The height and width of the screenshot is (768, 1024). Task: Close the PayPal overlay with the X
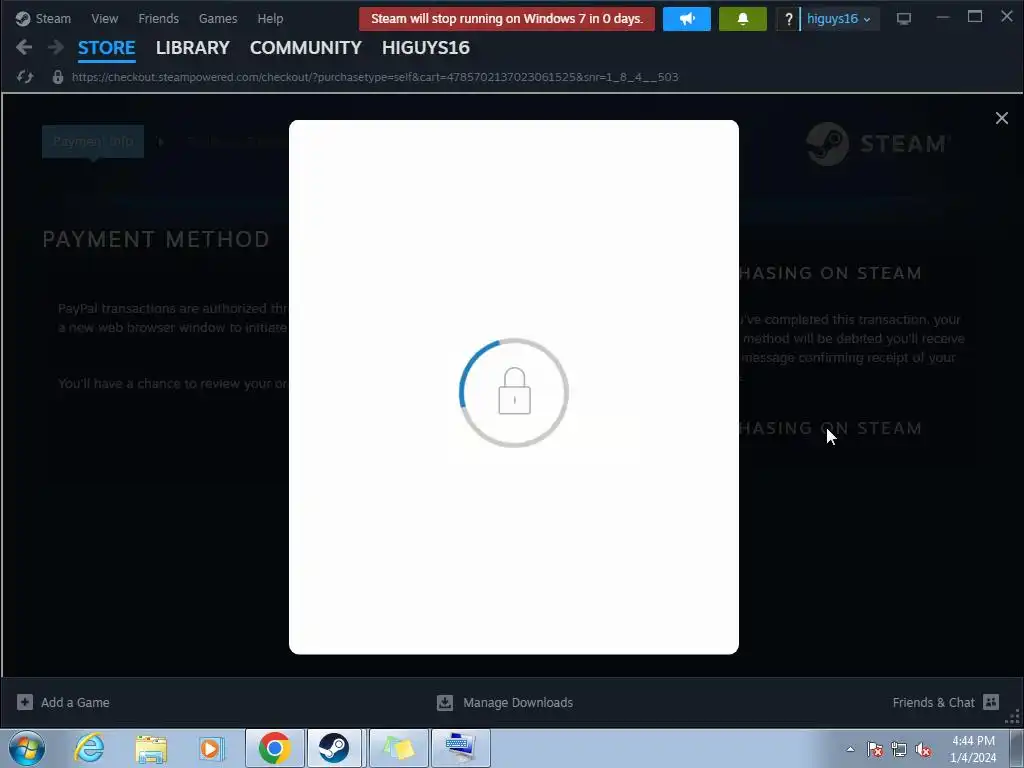coord(1001,118)
